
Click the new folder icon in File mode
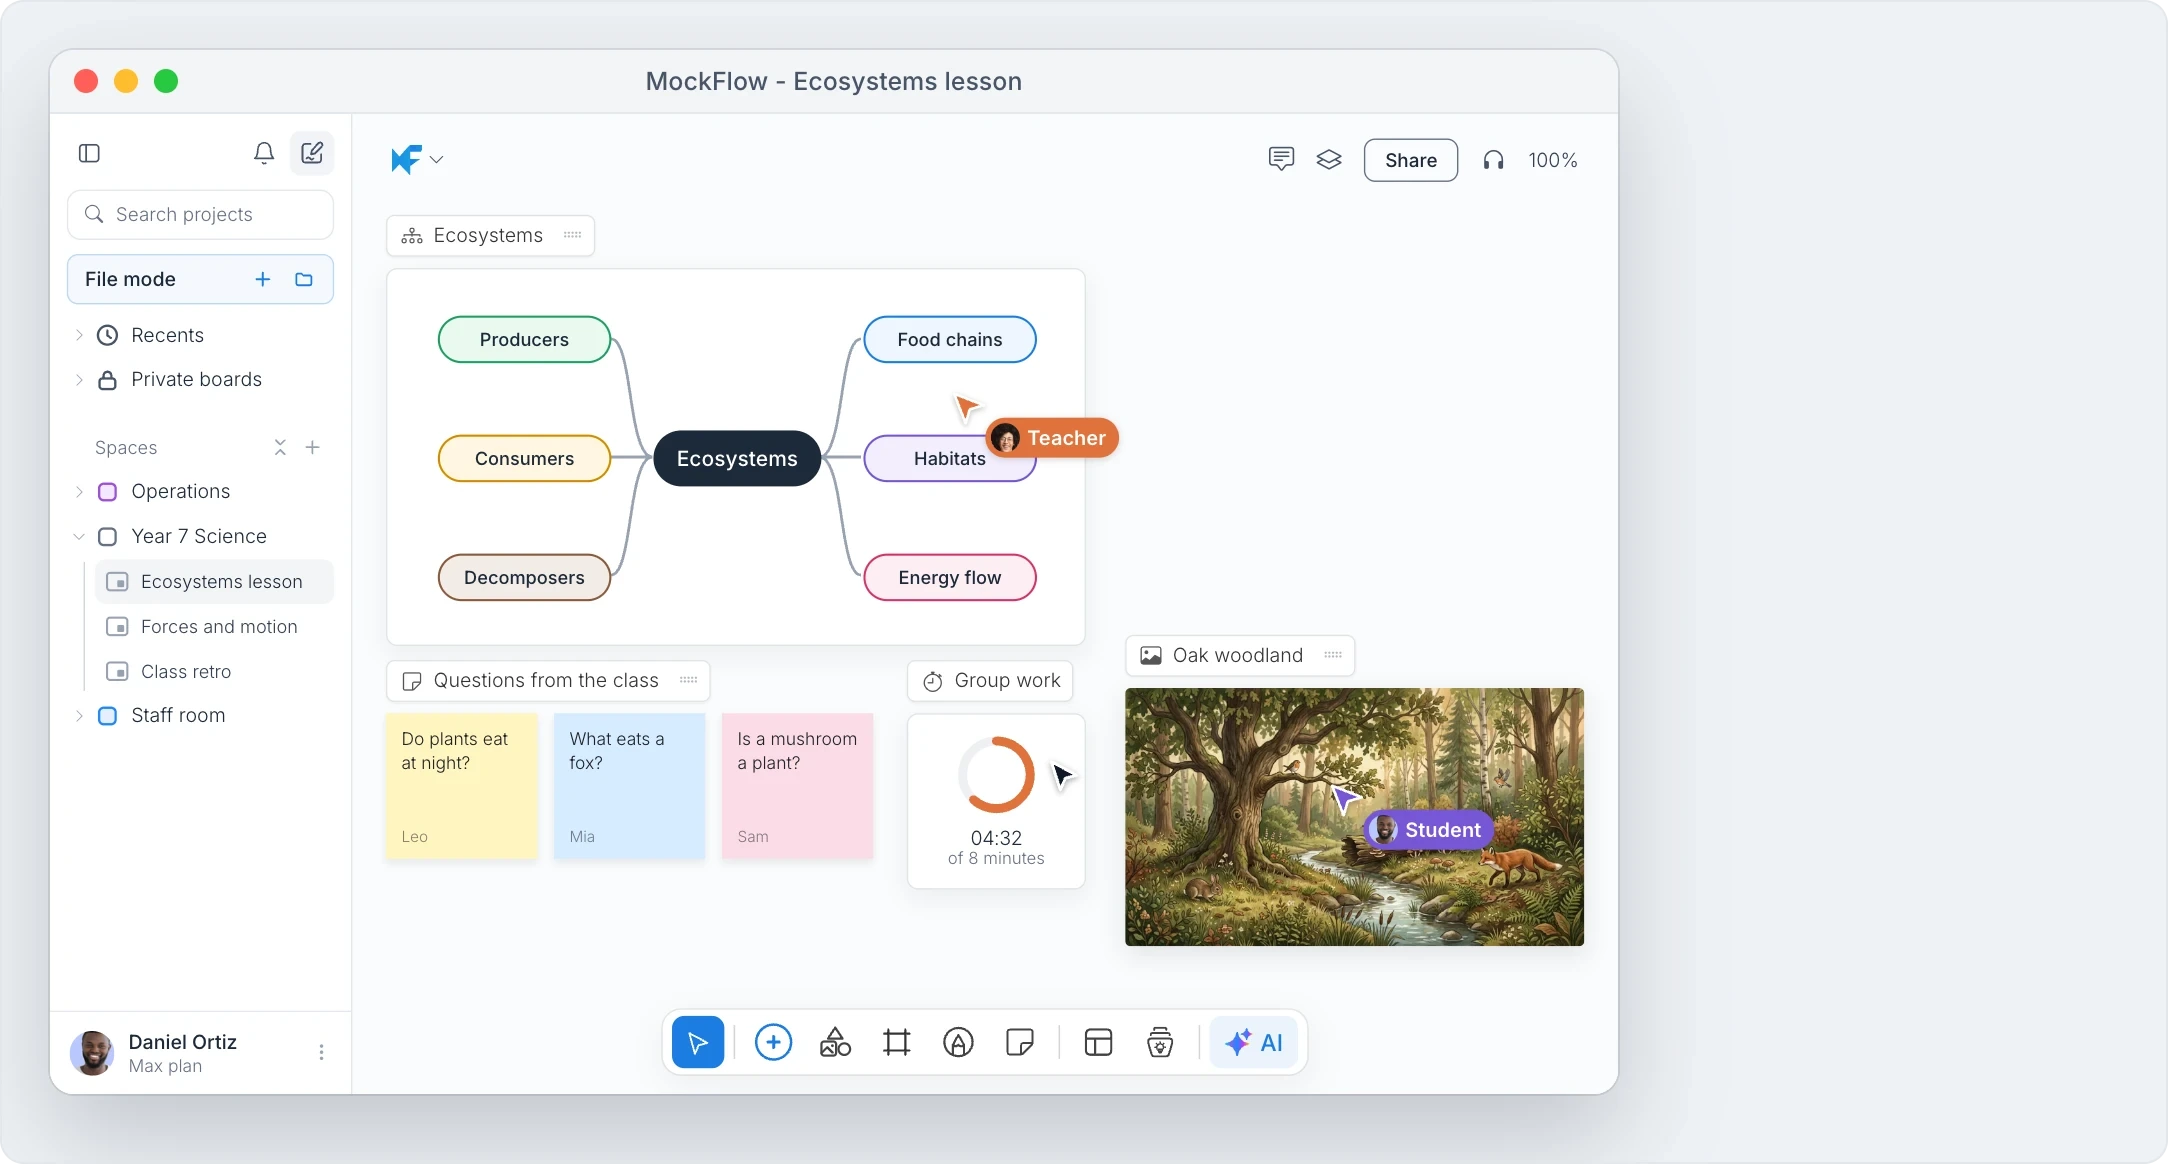(304, 279)
